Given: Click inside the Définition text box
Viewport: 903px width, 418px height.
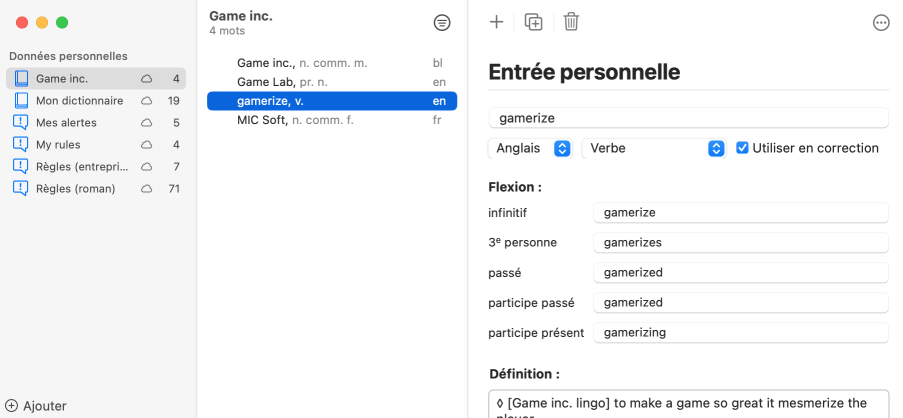Looking at the screenshot, I should [688, 404].
